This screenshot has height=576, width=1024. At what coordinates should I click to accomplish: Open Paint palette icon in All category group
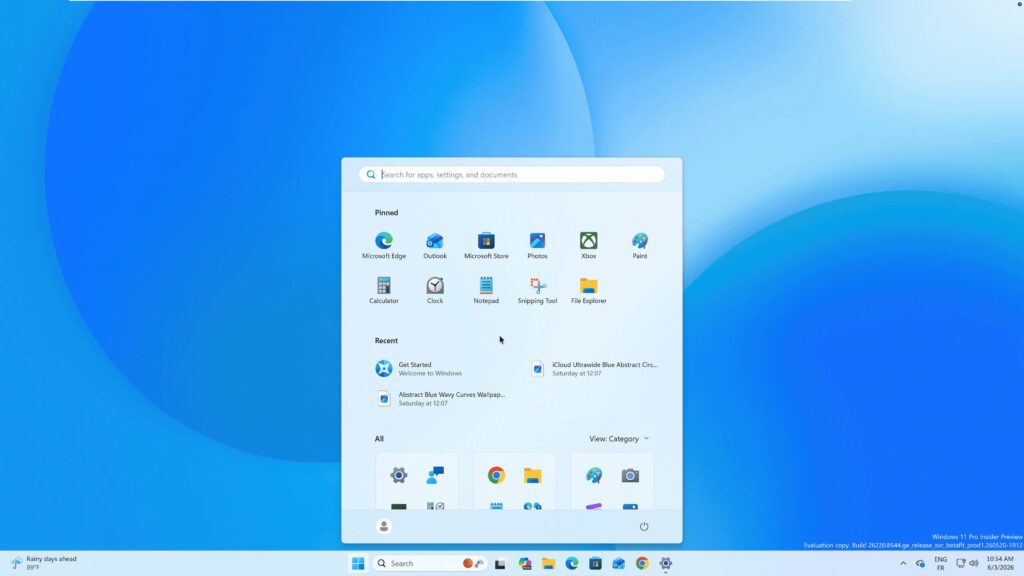click(x=594, y=475)
